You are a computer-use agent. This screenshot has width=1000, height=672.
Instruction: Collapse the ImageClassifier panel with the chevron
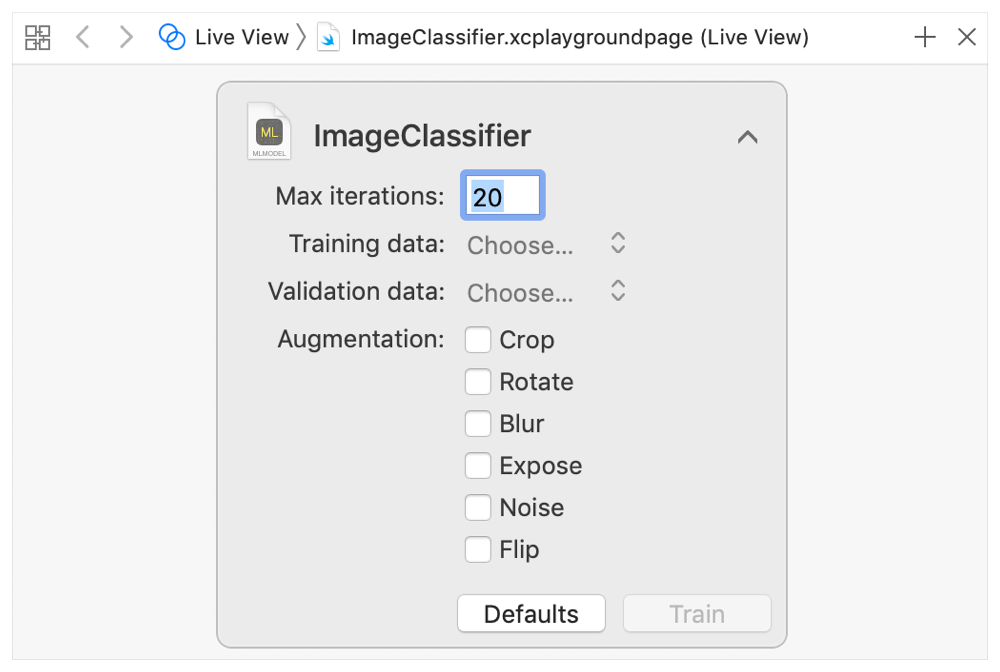pyautogui.click(x=748, y=137)
